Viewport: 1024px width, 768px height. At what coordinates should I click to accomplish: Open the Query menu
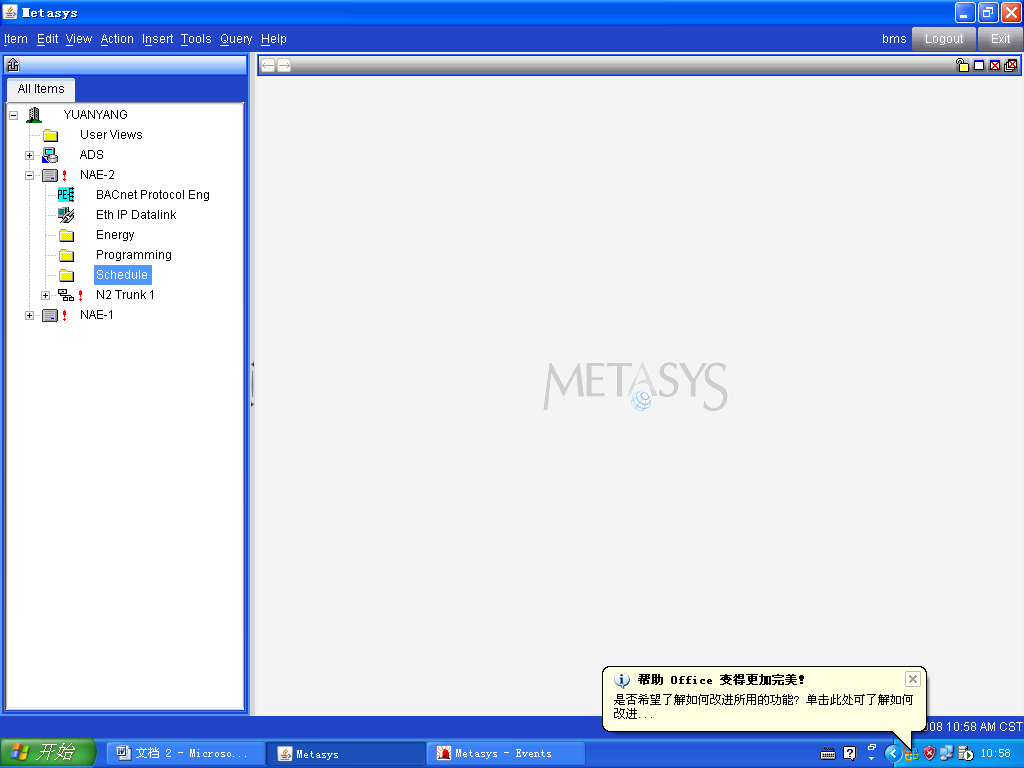coord(236,39)
